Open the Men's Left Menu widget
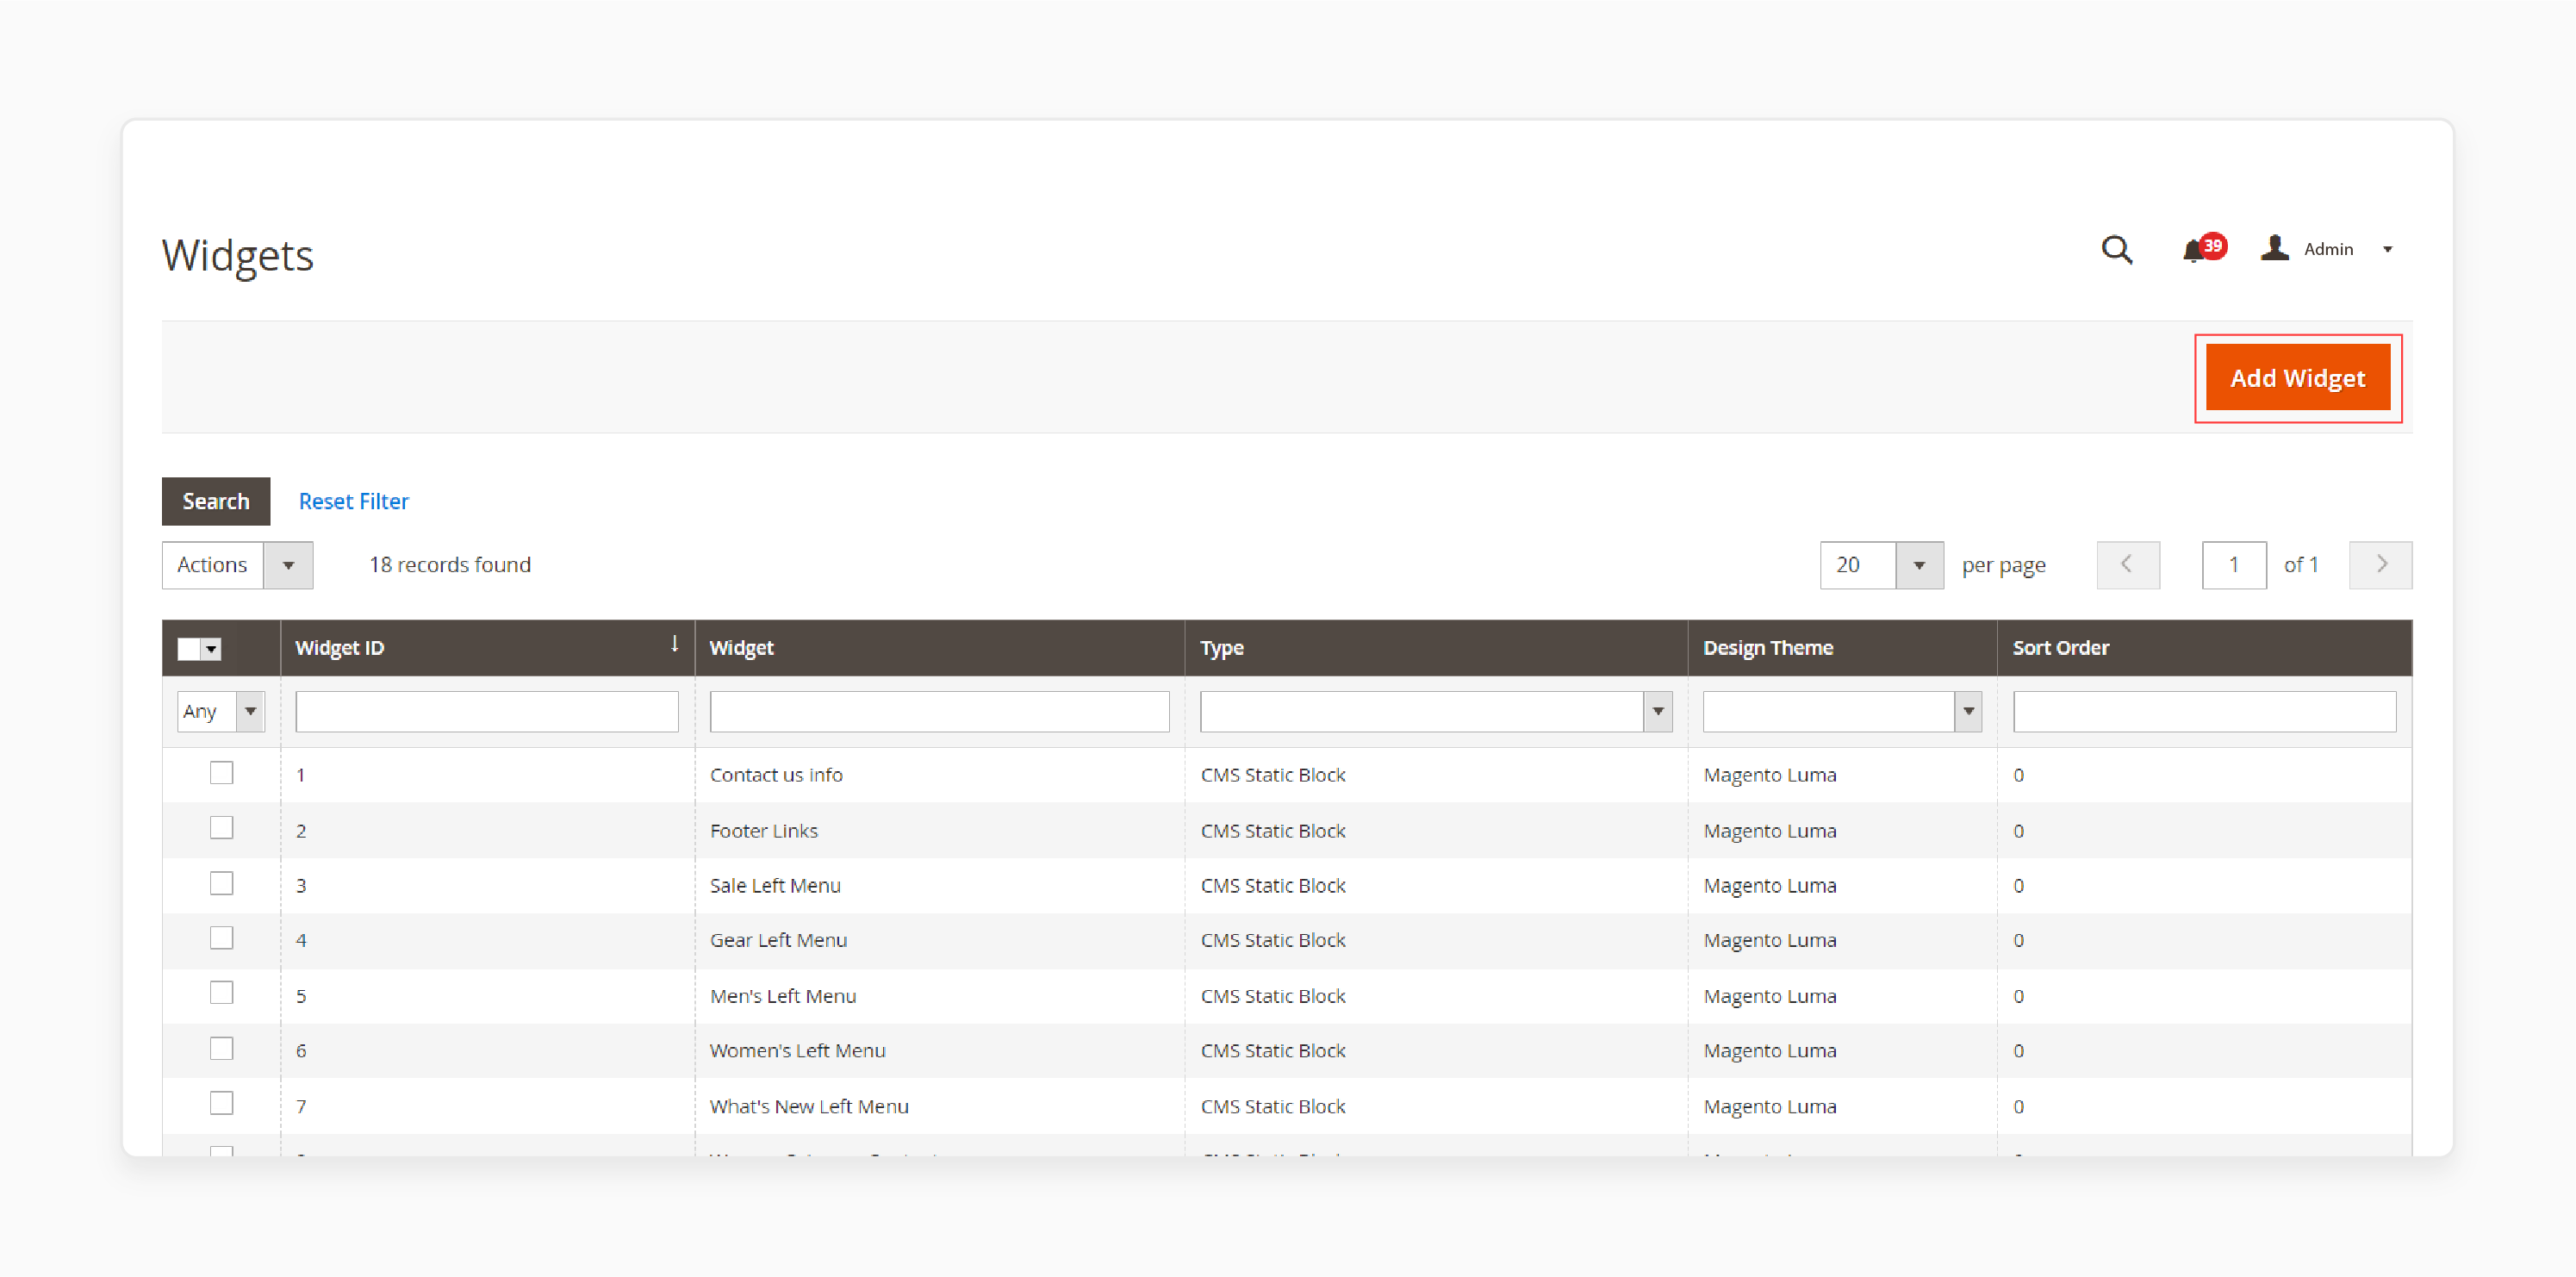2576x1277 pixels. coord(783,996)
